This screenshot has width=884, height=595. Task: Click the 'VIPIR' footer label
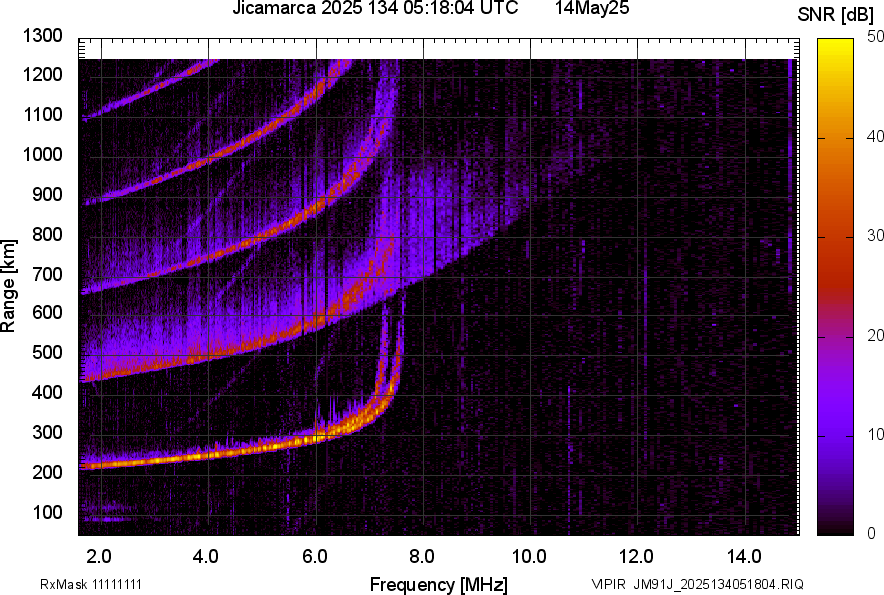(608, 584)
